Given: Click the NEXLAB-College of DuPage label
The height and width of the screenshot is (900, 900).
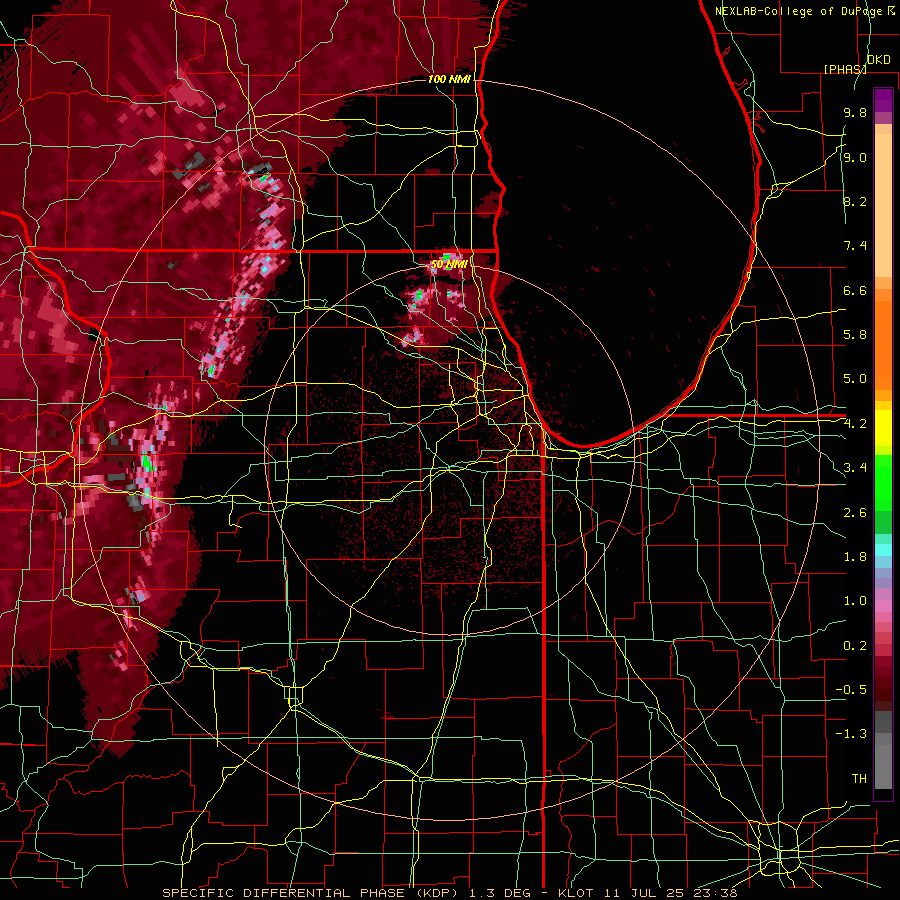Looking at the screenshot, I should click(x=801, y=11).
